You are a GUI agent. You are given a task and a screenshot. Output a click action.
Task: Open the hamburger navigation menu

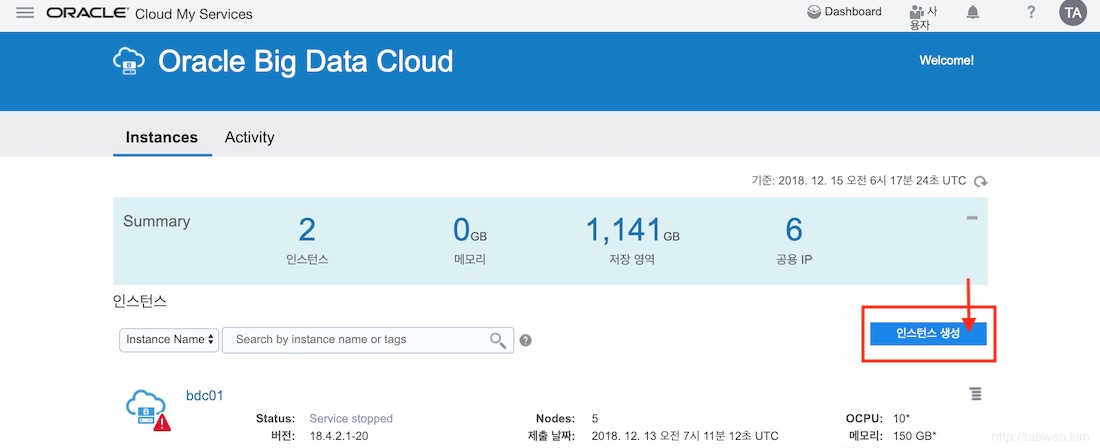pos(25,13)
